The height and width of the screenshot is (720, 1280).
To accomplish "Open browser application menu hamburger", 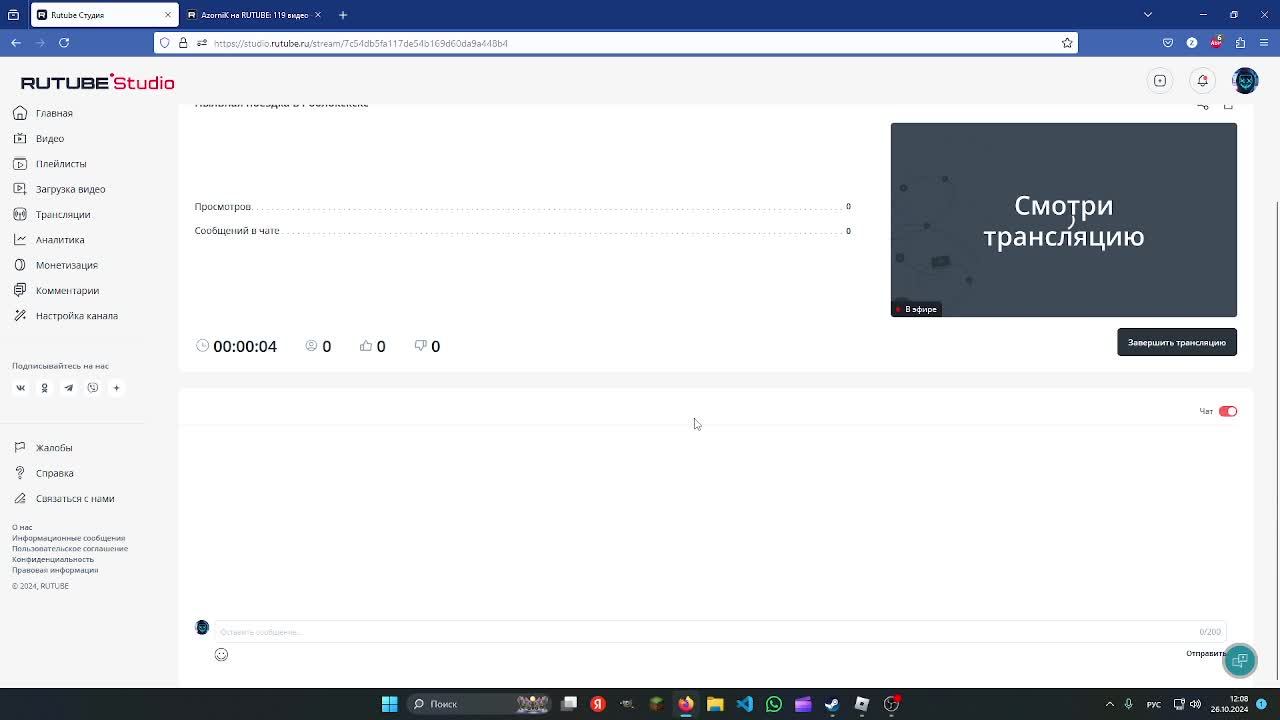I will [1264, 43].
